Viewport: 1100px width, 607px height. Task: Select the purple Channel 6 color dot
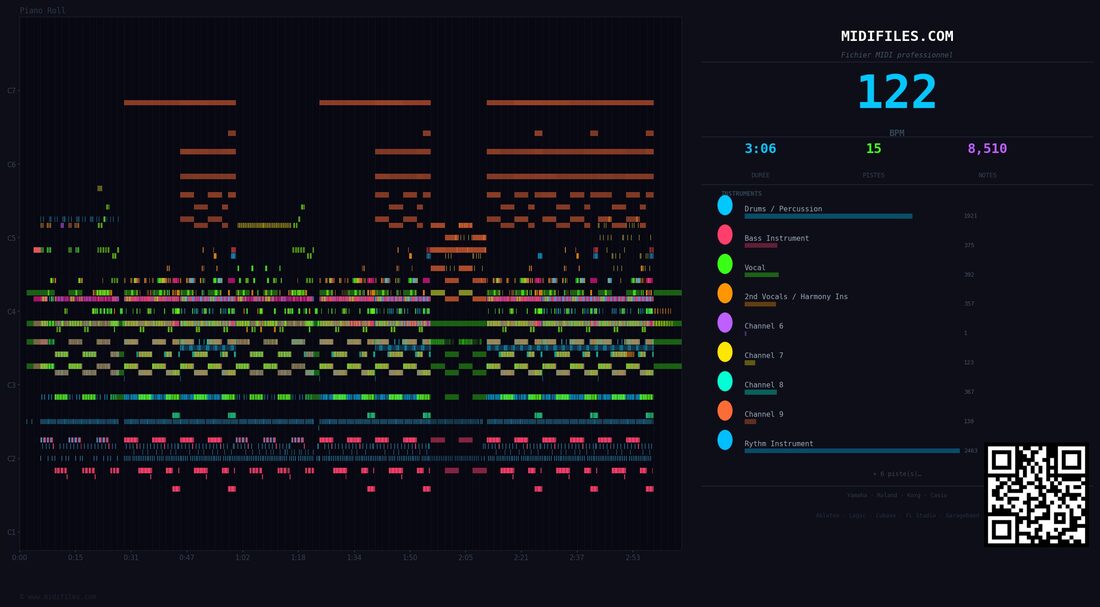point(725,323)
